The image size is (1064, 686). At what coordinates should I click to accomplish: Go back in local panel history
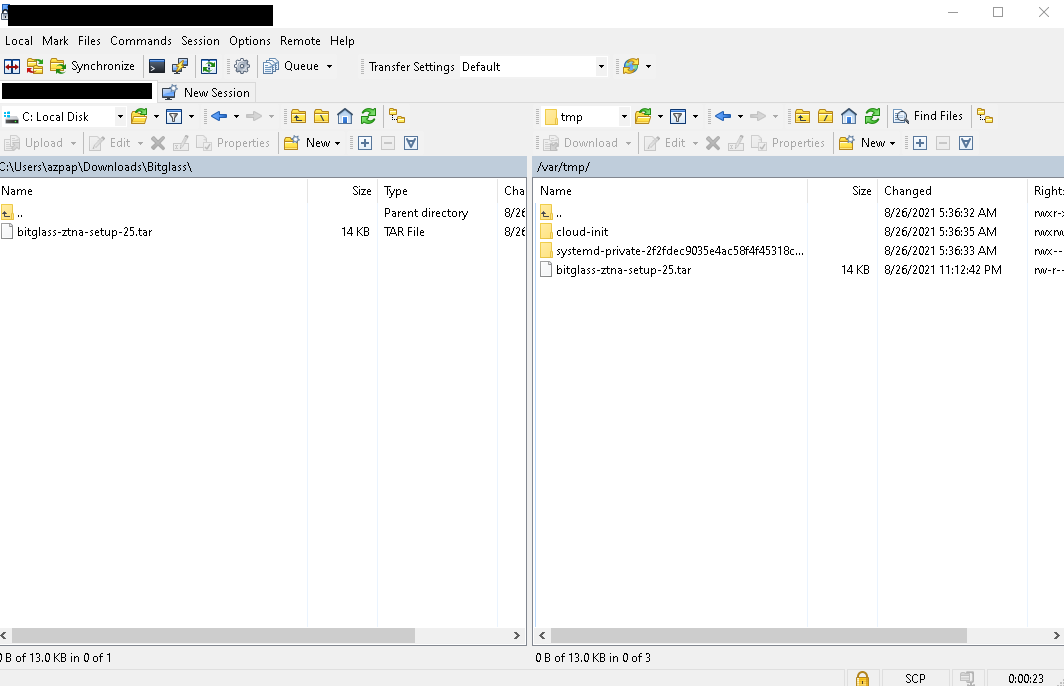click(218, 117)
